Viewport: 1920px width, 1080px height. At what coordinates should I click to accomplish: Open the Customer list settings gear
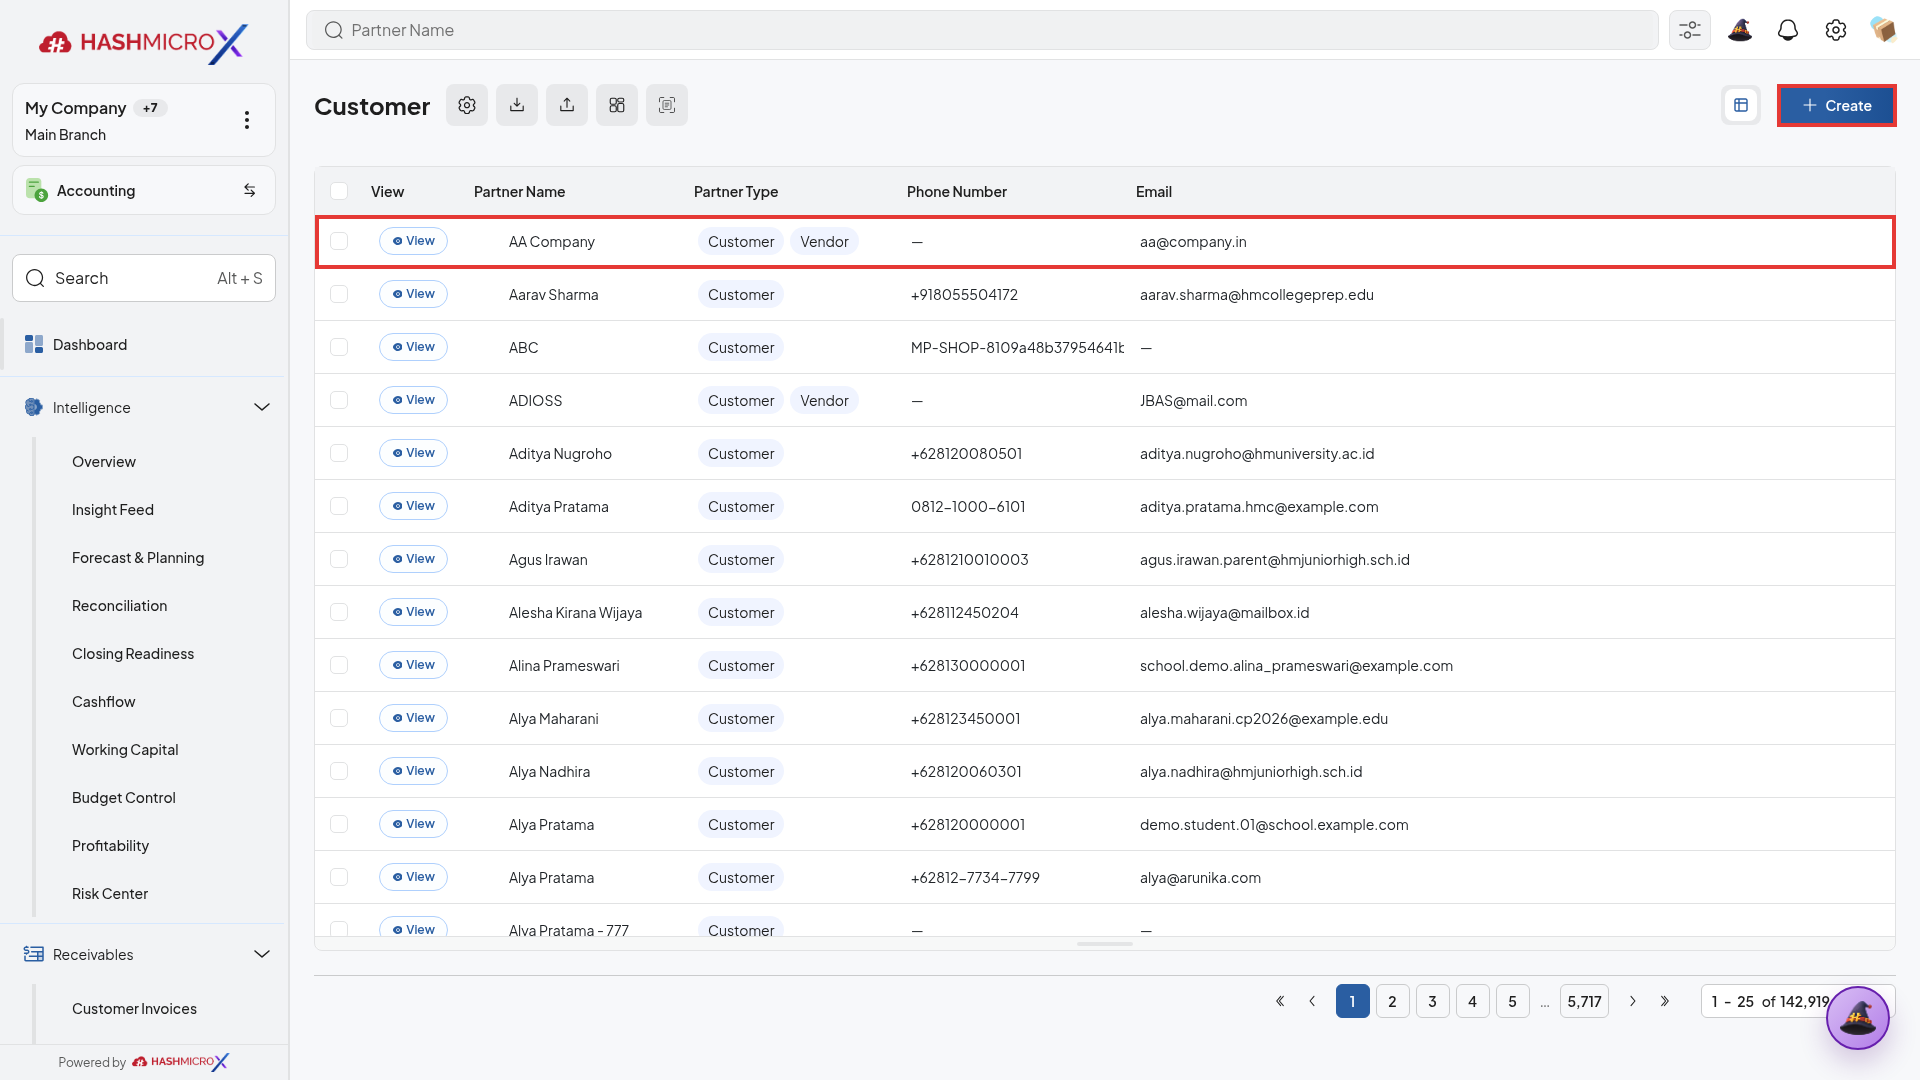467,105
